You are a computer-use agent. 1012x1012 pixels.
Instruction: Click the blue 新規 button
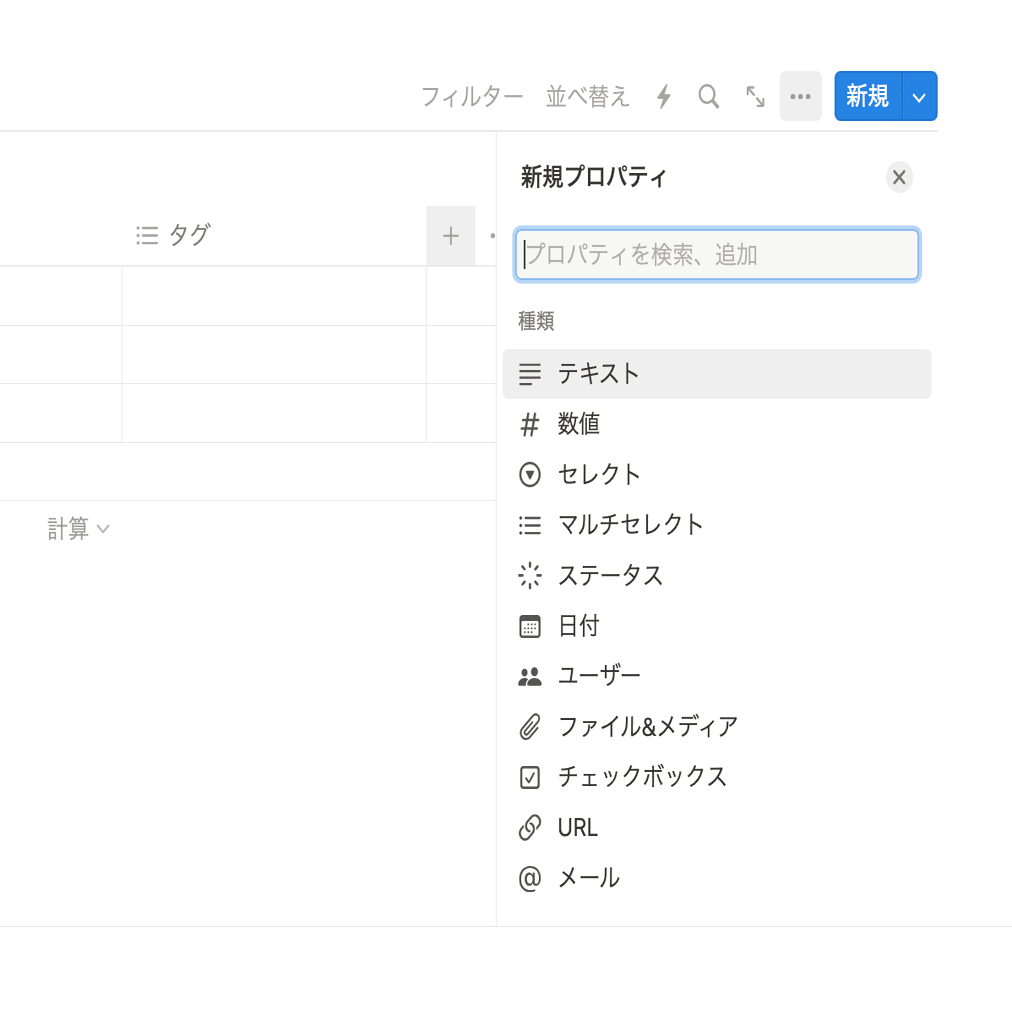click(x=867, y=96)
